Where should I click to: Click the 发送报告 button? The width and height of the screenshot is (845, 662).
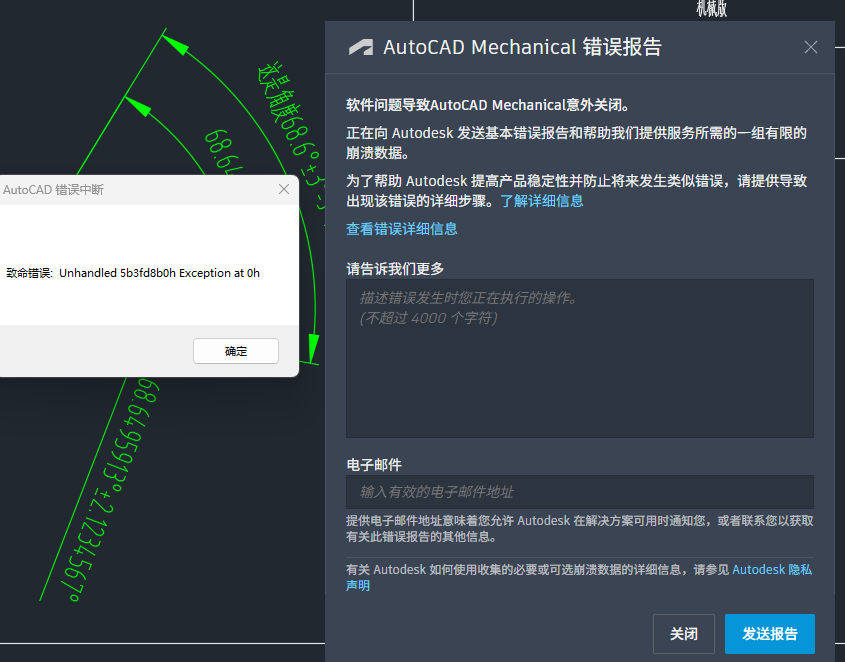770,634
